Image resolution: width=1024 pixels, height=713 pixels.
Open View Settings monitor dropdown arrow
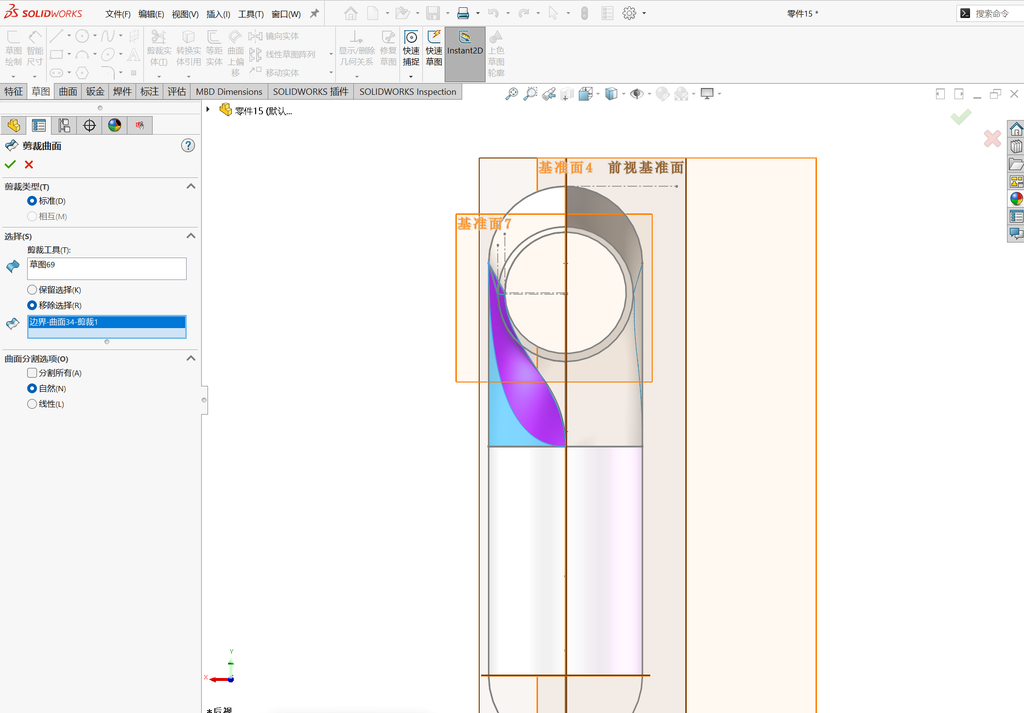click(720, 94)
